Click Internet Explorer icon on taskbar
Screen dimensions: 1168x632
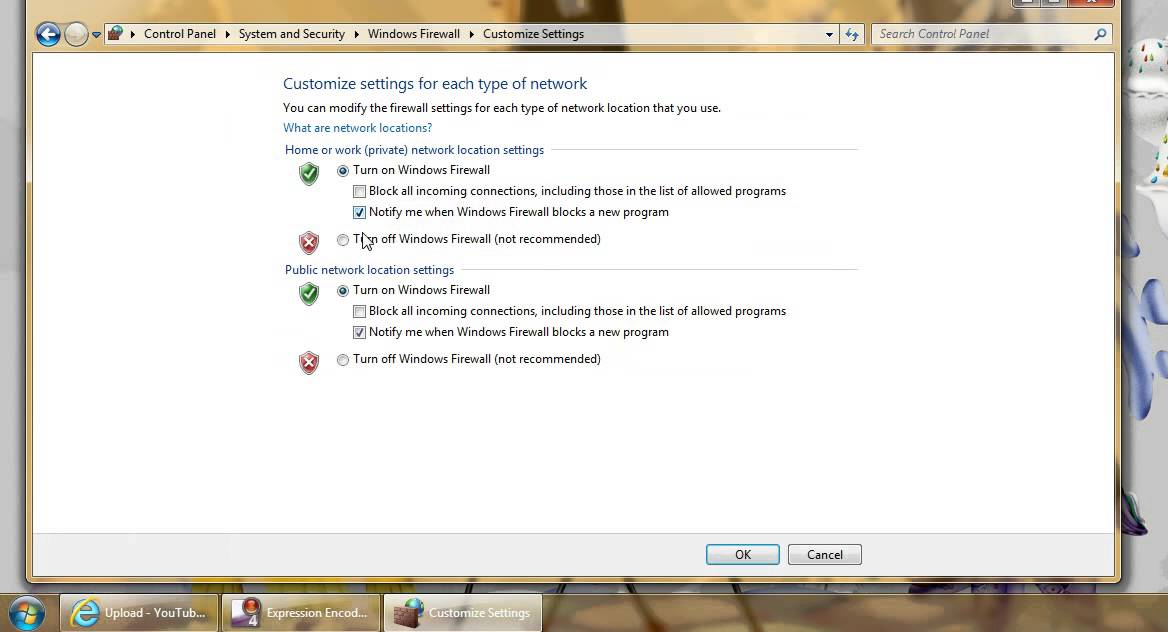coord(84,613)
